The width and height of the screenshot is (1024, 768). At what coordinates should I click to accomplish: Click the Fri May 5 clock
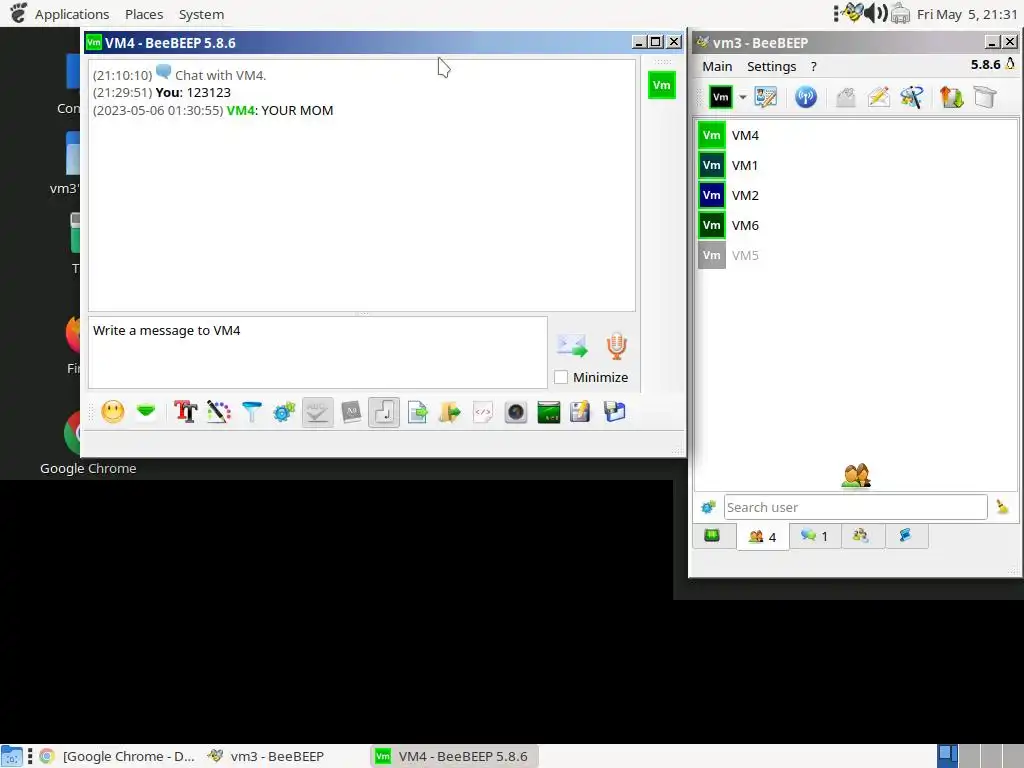tap(967, 14)
